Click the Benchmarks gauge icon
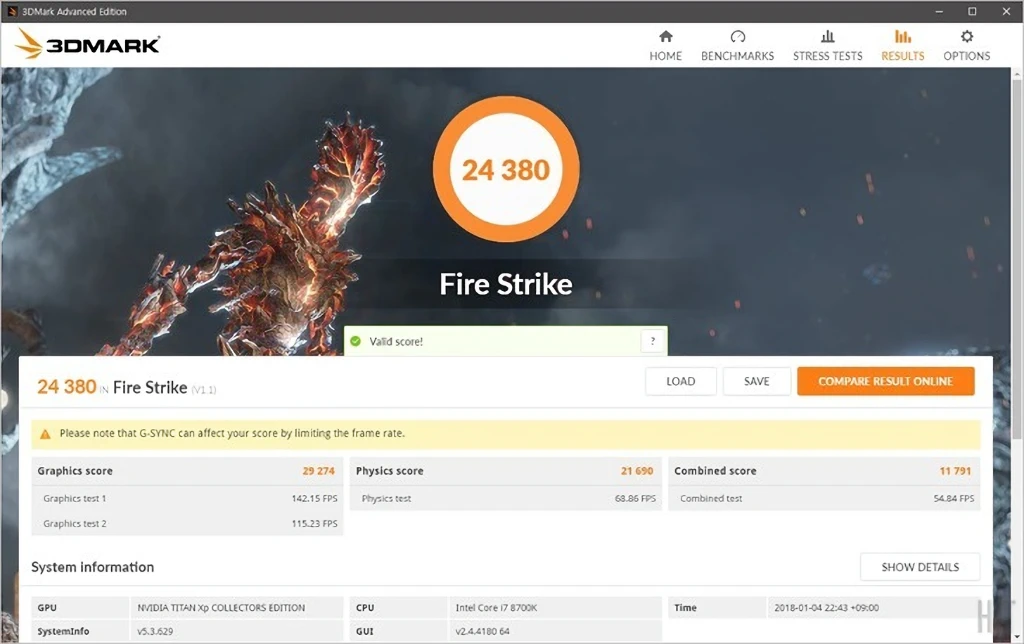 coord(737,36)
